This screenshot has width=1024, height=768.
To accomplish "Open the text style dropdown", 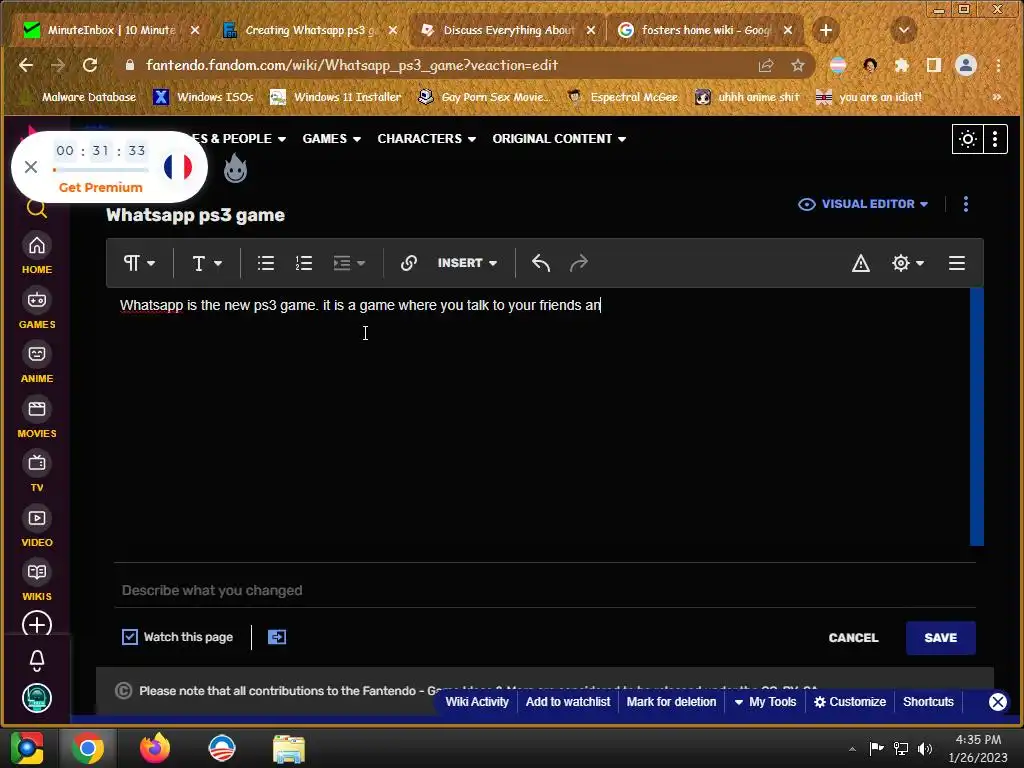I will pyautogui.click(x=207, y=263).
